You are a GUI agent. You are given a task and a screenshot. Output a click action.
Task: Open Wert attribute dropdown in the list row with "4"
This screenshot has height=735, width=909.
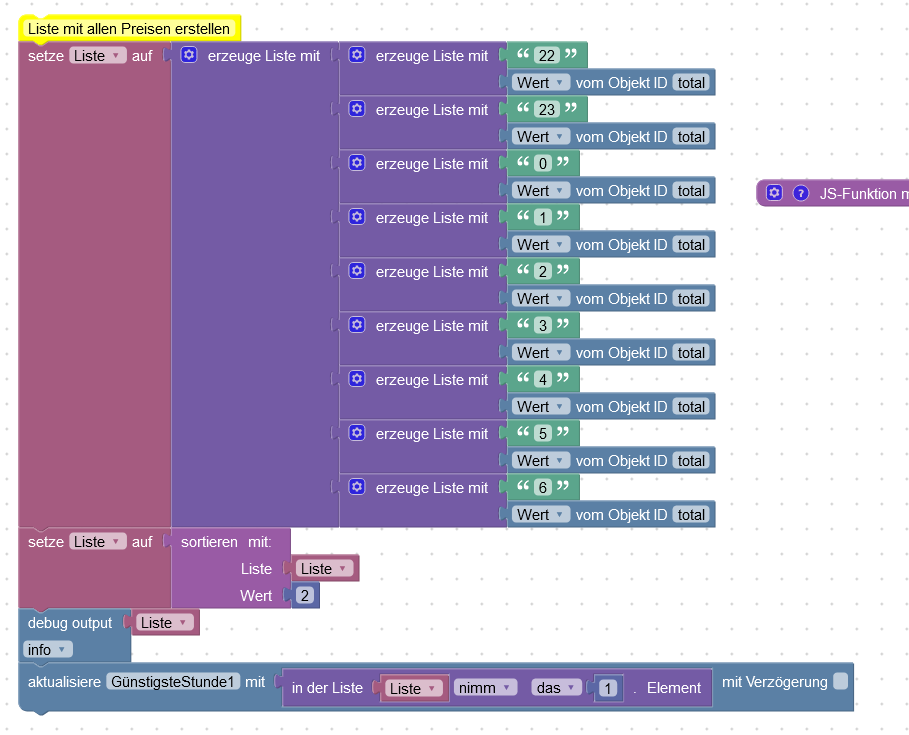[540, 406]
